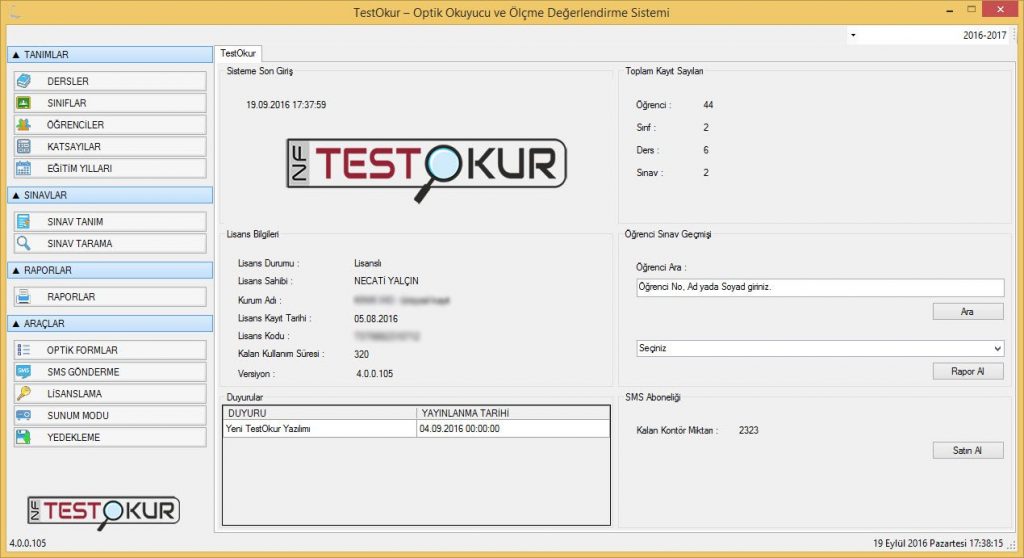Switch to the TestOkur tab
Screen dimensions: 1024x558
(238, 53)
